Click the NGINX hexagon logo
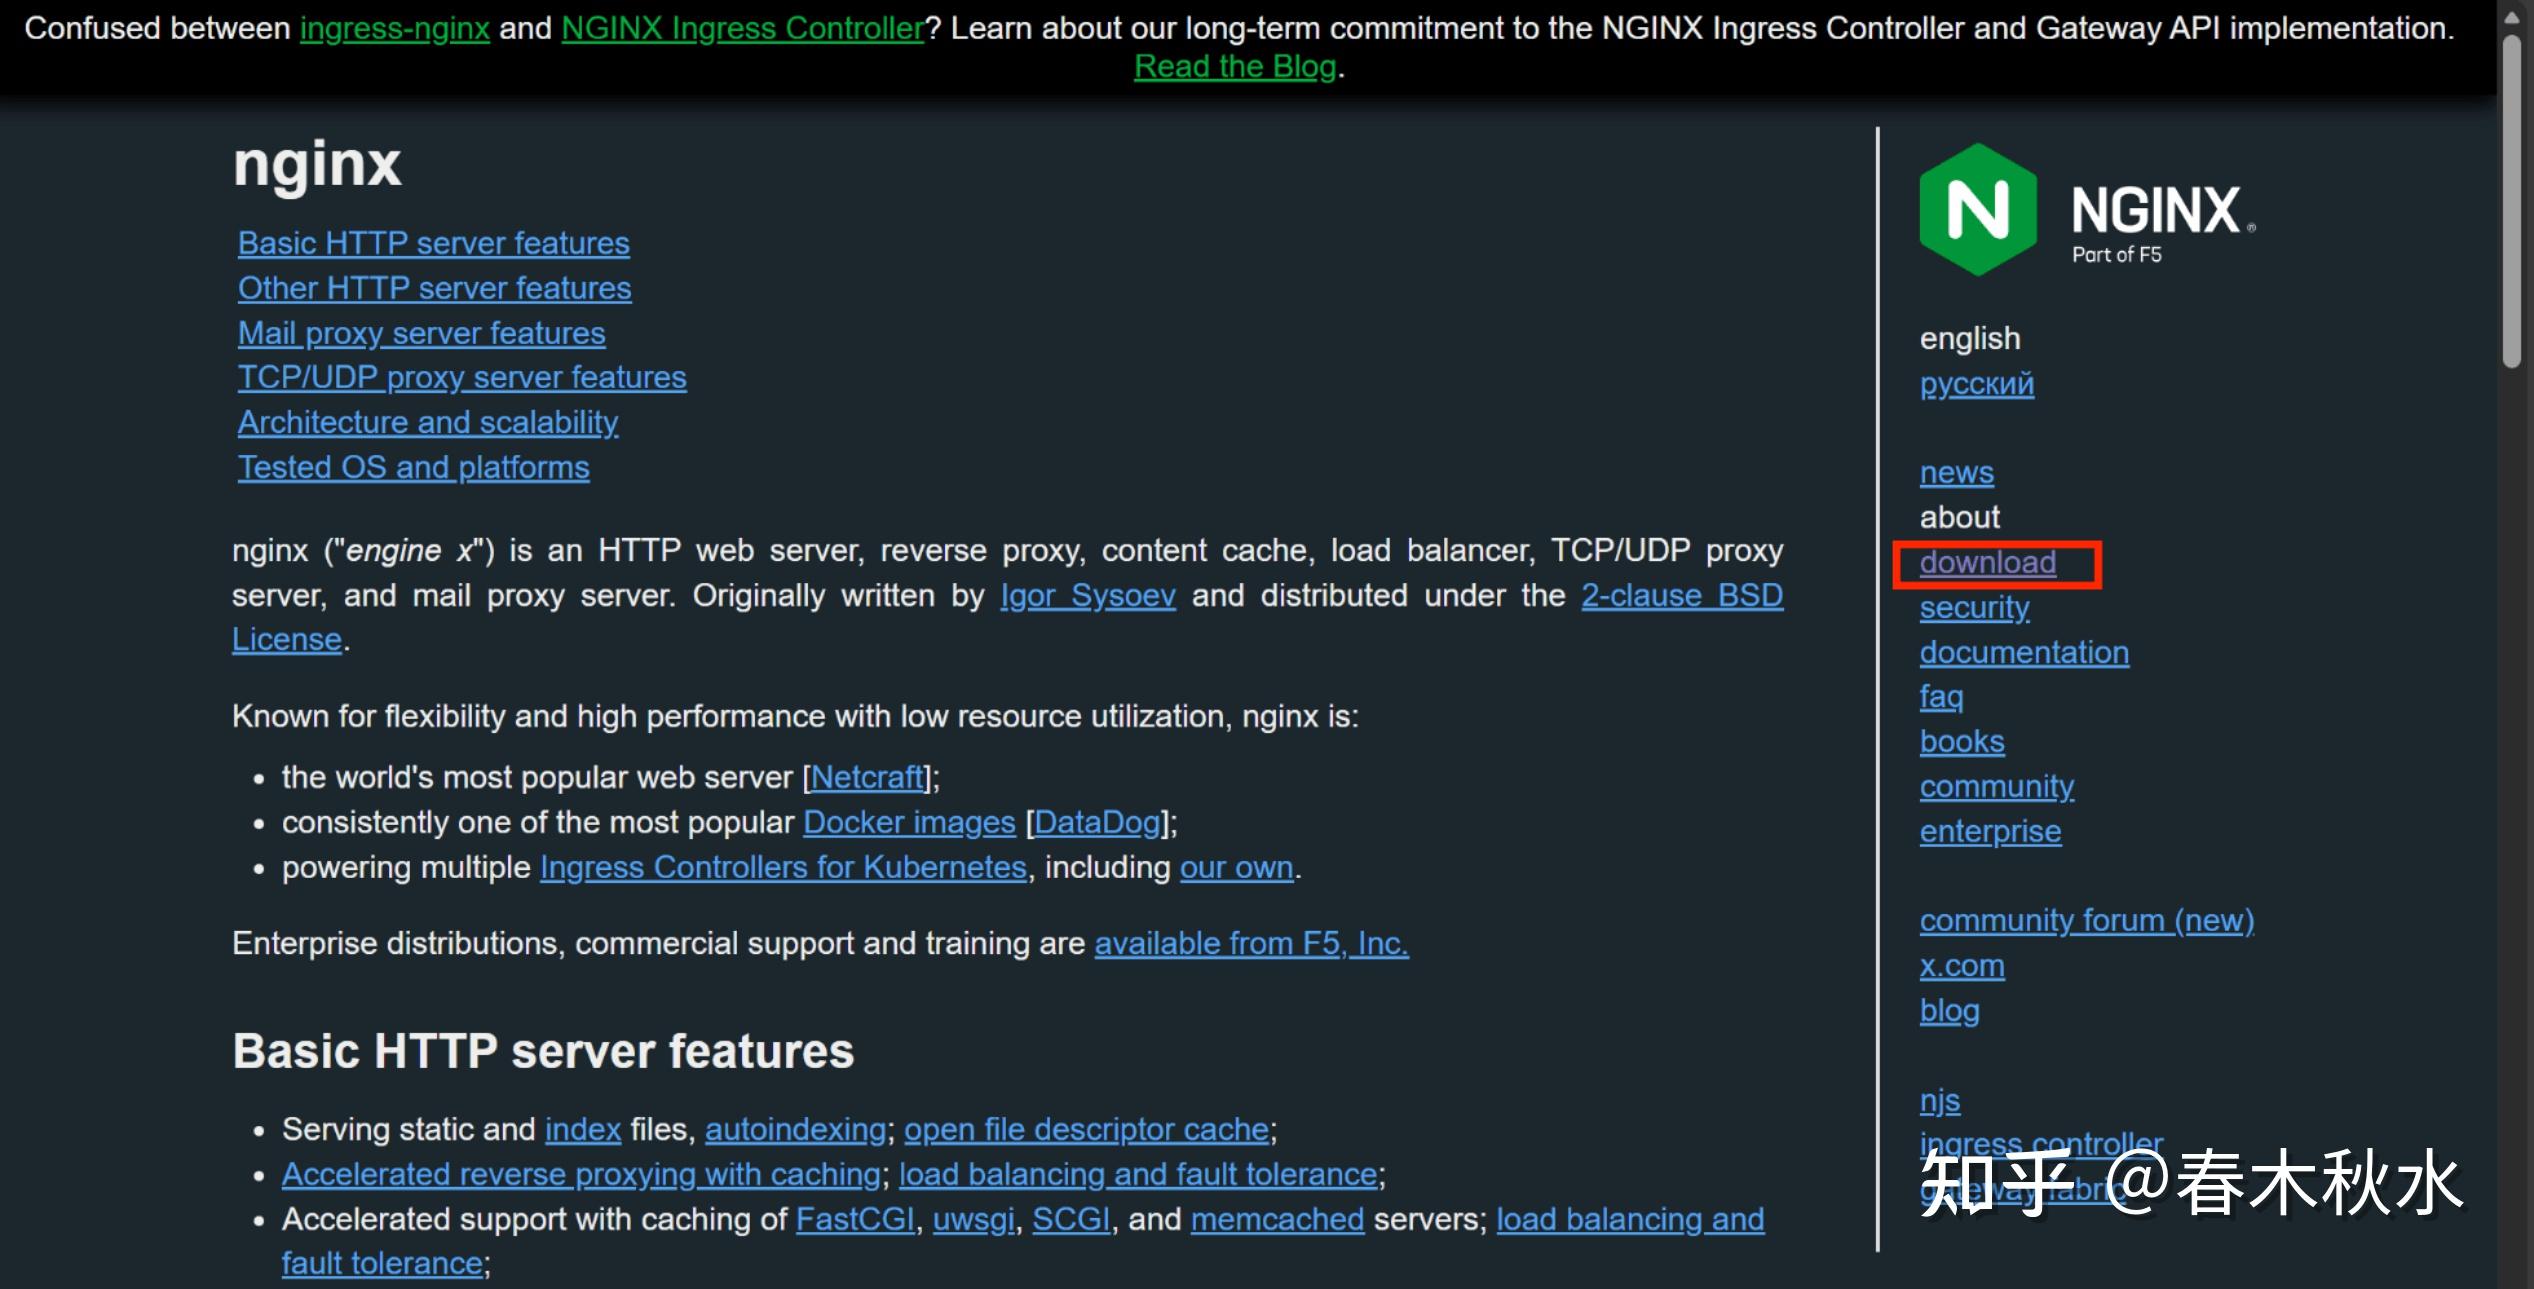2534x1289 pixels. click(x=1977, y=209)
